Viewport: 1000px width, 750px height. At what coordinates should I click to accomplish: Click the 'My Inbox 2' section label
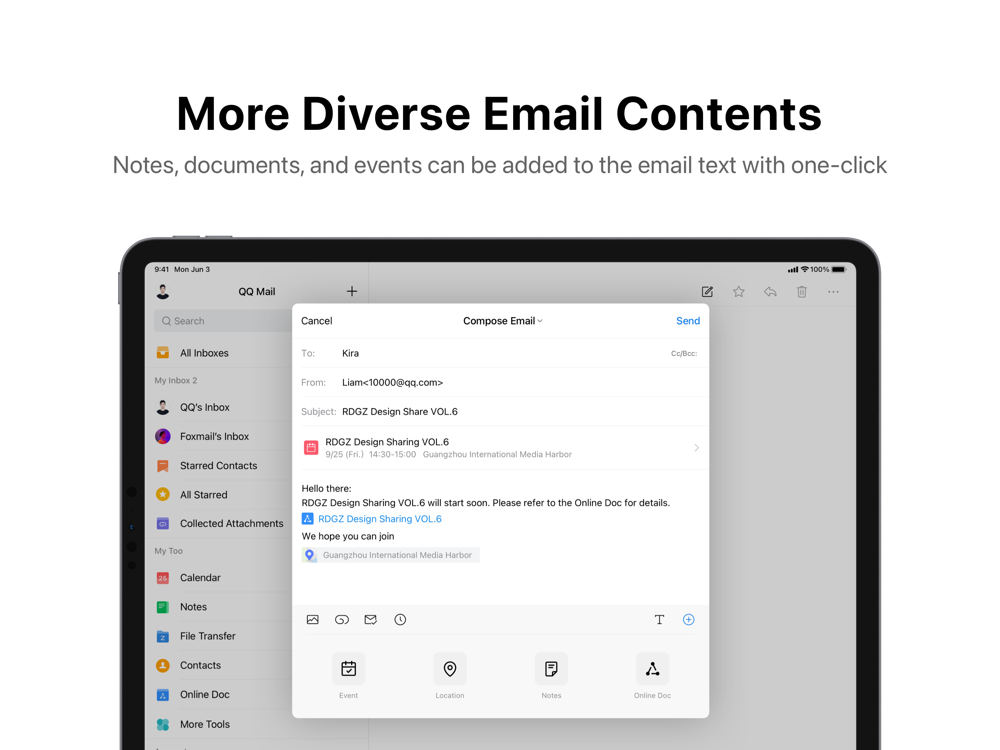tap(175, 380)
